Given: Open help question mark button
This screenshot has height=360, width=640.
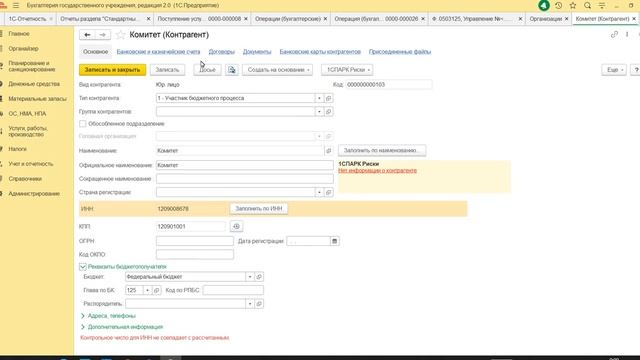Looking at the screenshot, I should click(636, 70).
